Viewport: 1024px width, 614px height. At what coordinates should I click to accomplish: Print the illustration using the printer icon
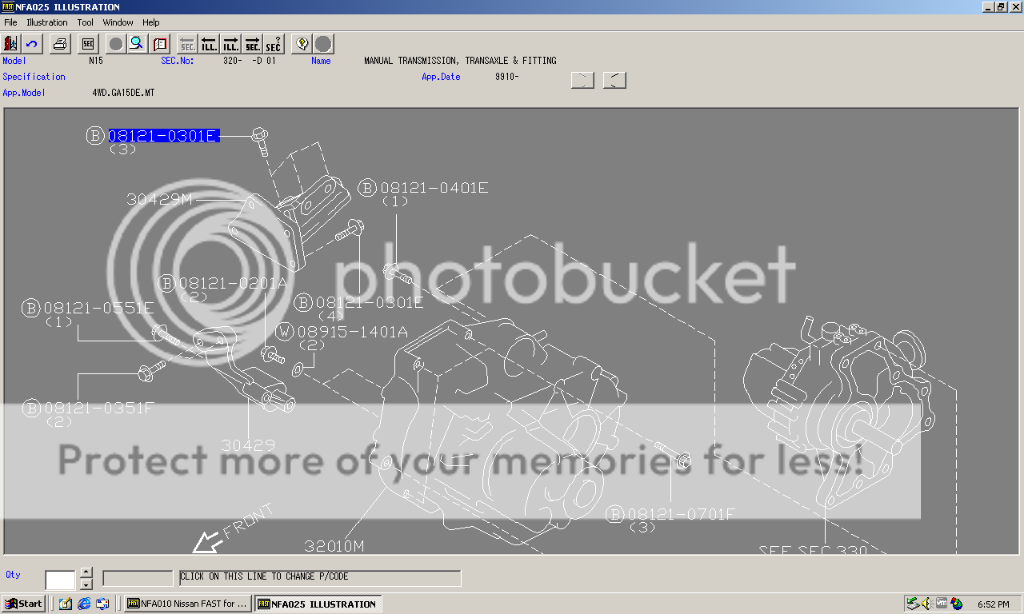pyautogui.click(x=60, y=44)
